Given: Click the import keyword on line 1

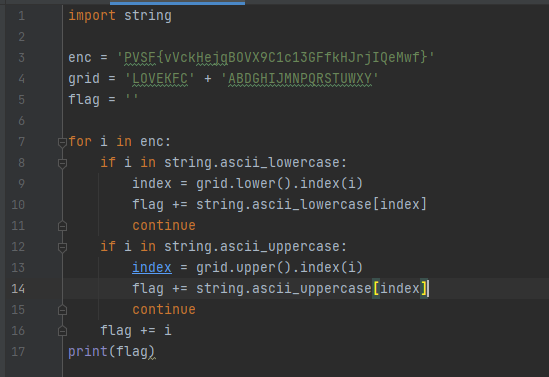Looking at the screenshot, I should pyautogui.click(x=92, y=16).
